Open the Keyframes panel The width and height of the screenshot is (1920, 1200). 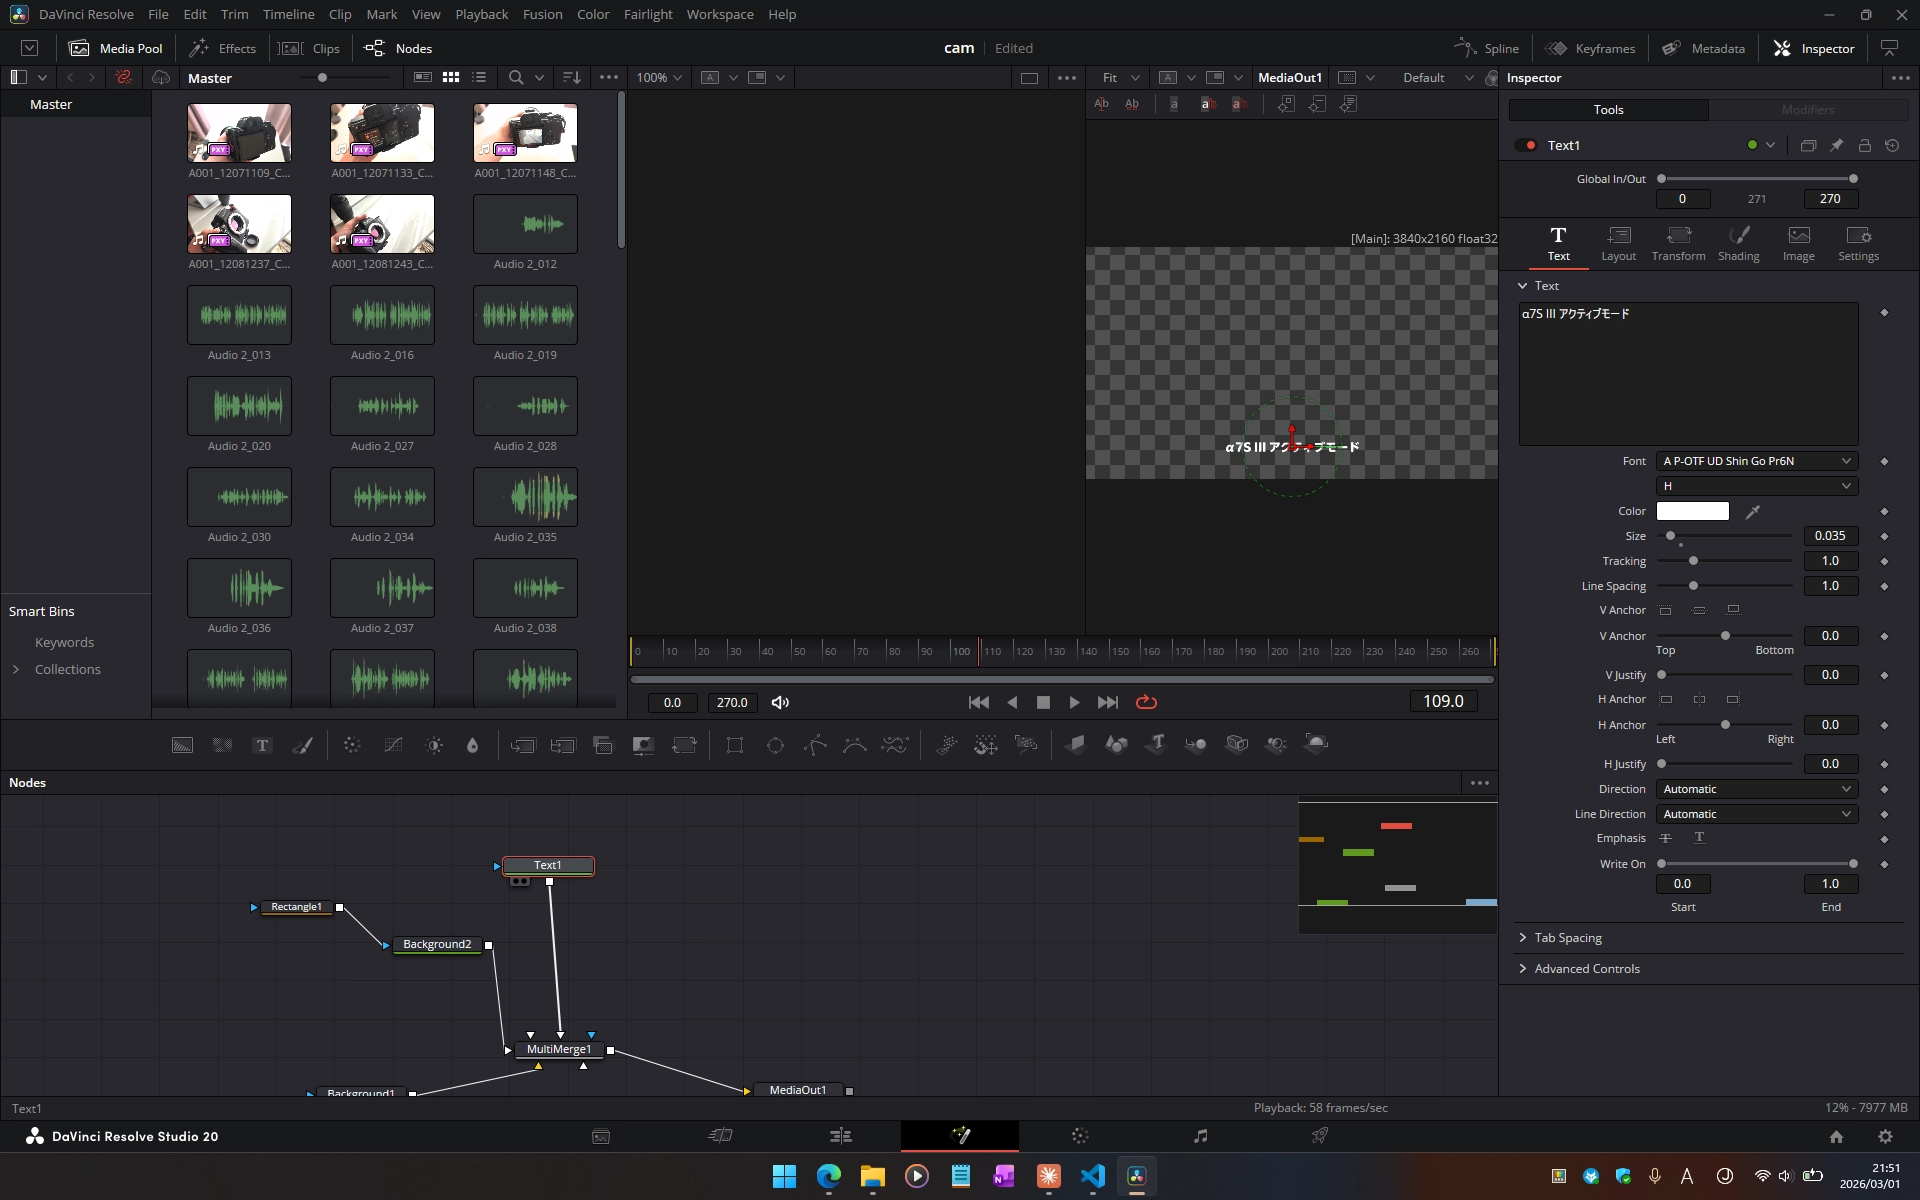click(x=1590, y=47)
